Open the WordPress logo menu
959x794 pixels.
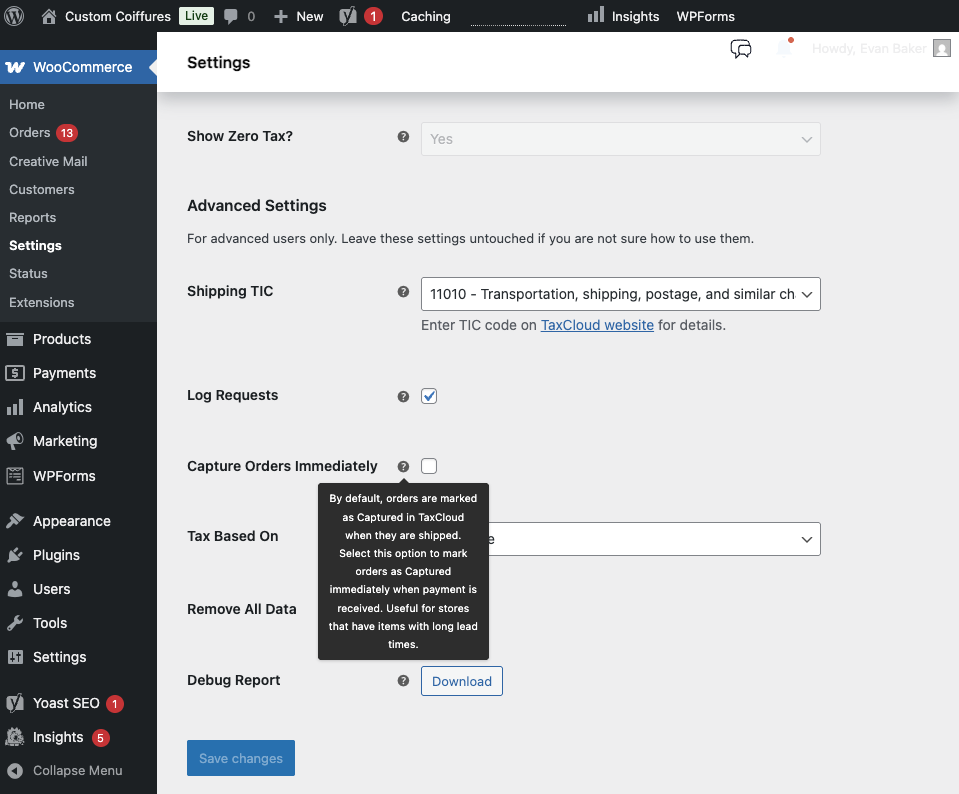[x=14, y=16]
